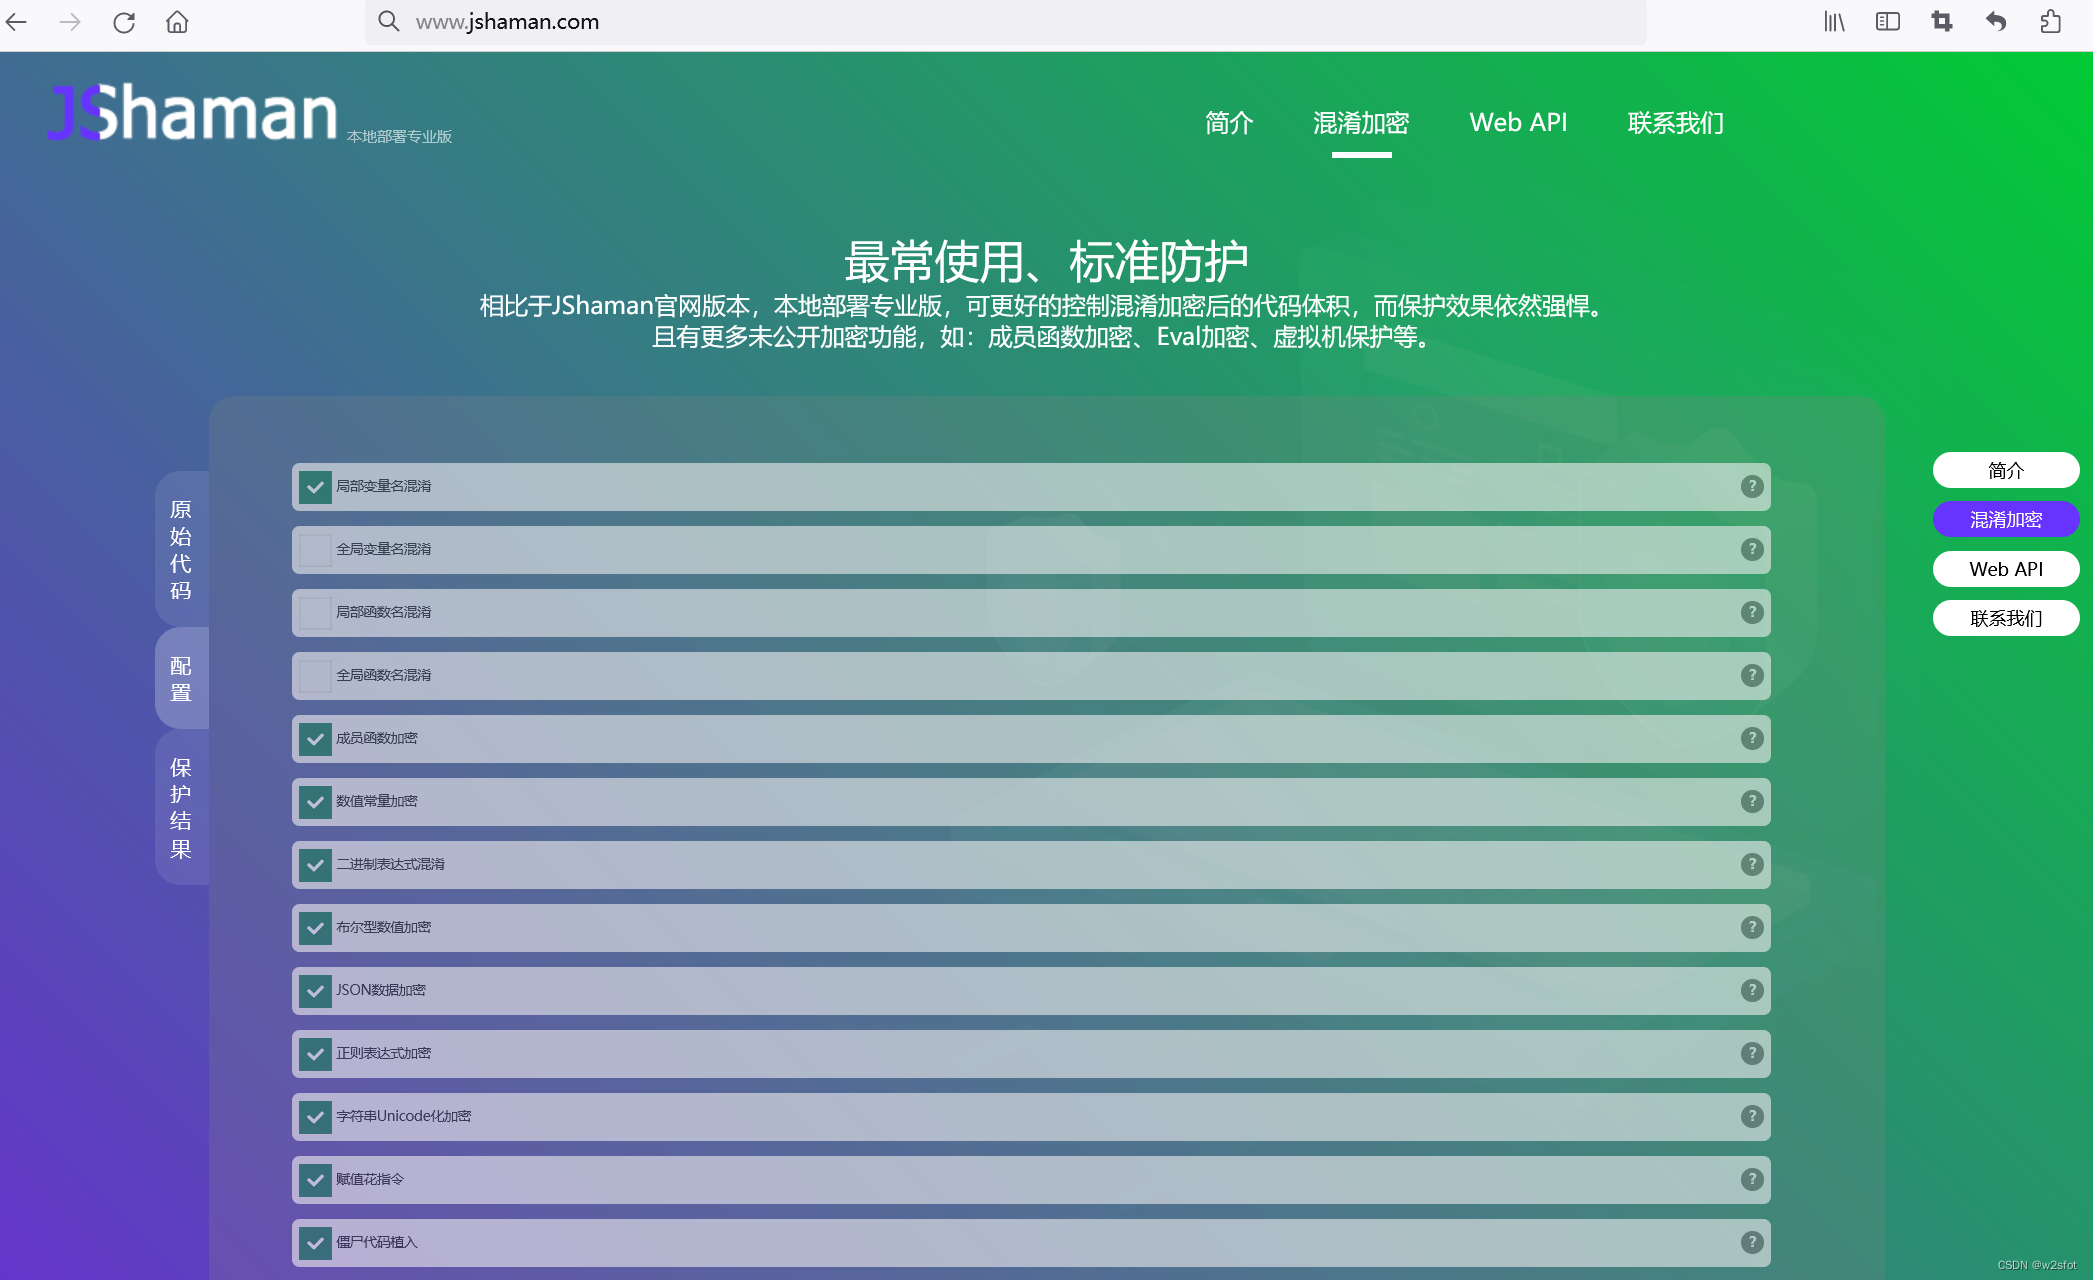Enable the 全局变量名混淆 checkbox
2093x1280 pixels.
tap(315, 550)
